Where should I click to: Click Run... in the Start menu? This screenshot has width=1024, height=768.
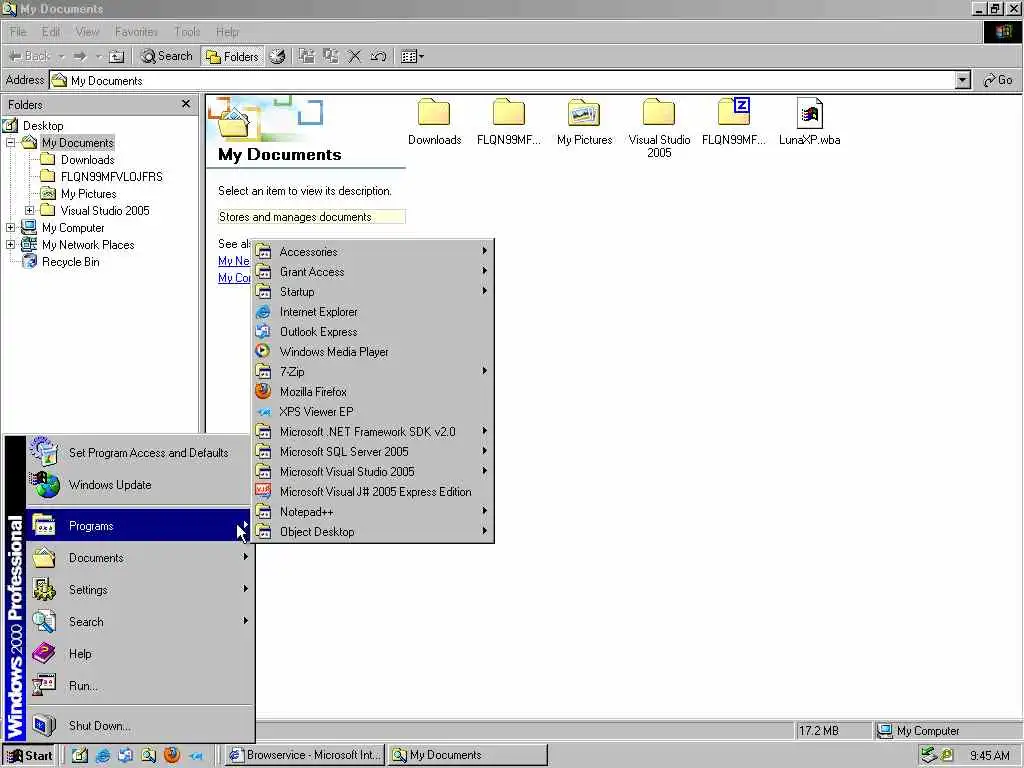click(x=138, y=686)
